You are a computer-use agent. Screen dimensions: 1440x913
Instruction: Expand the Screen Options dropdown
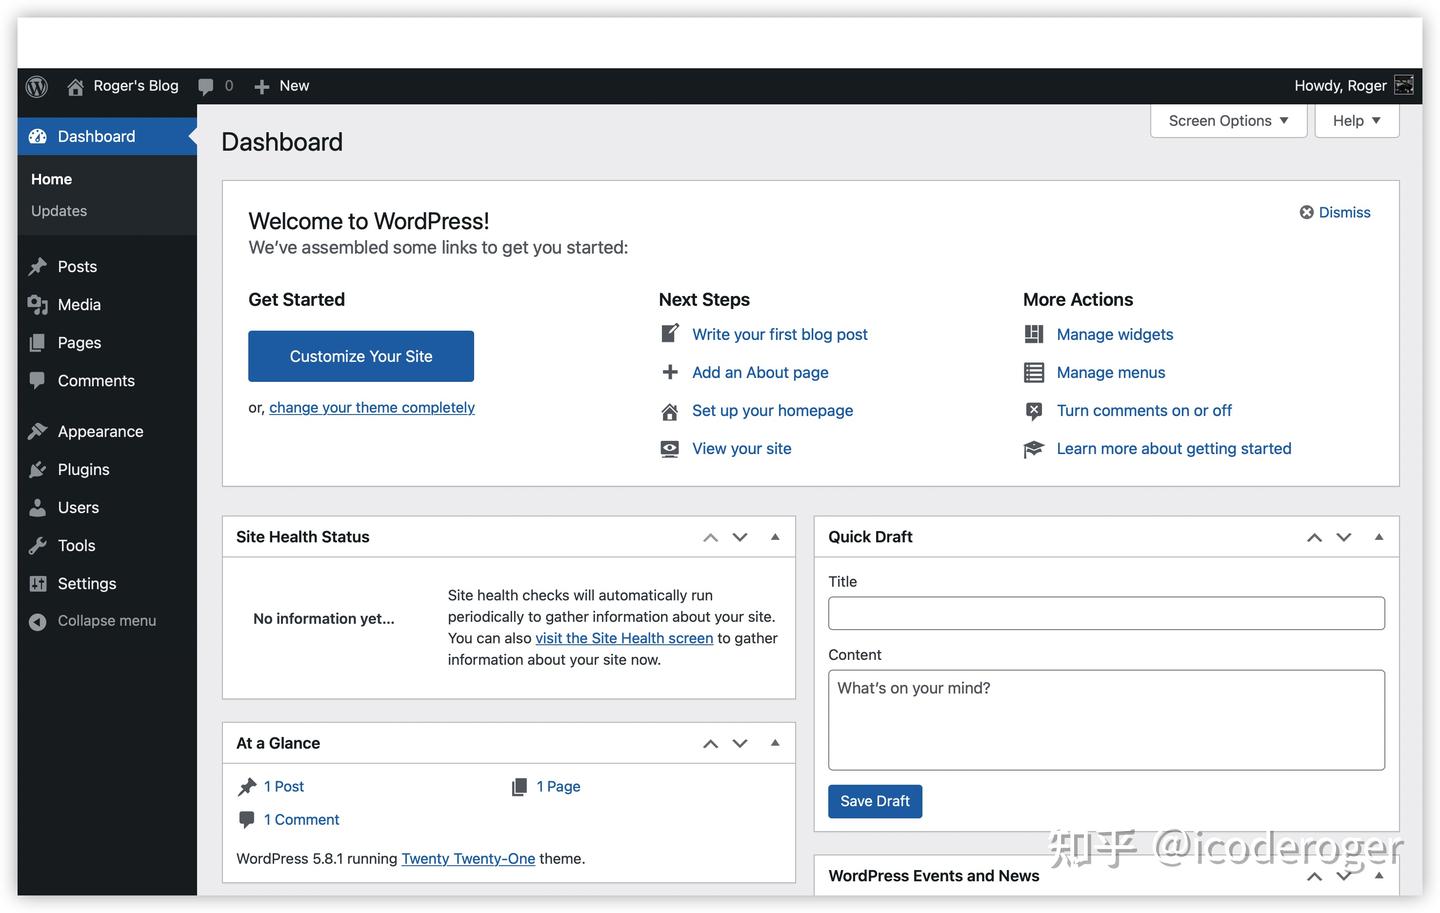pyautogui.click(x=1228, y=121)
